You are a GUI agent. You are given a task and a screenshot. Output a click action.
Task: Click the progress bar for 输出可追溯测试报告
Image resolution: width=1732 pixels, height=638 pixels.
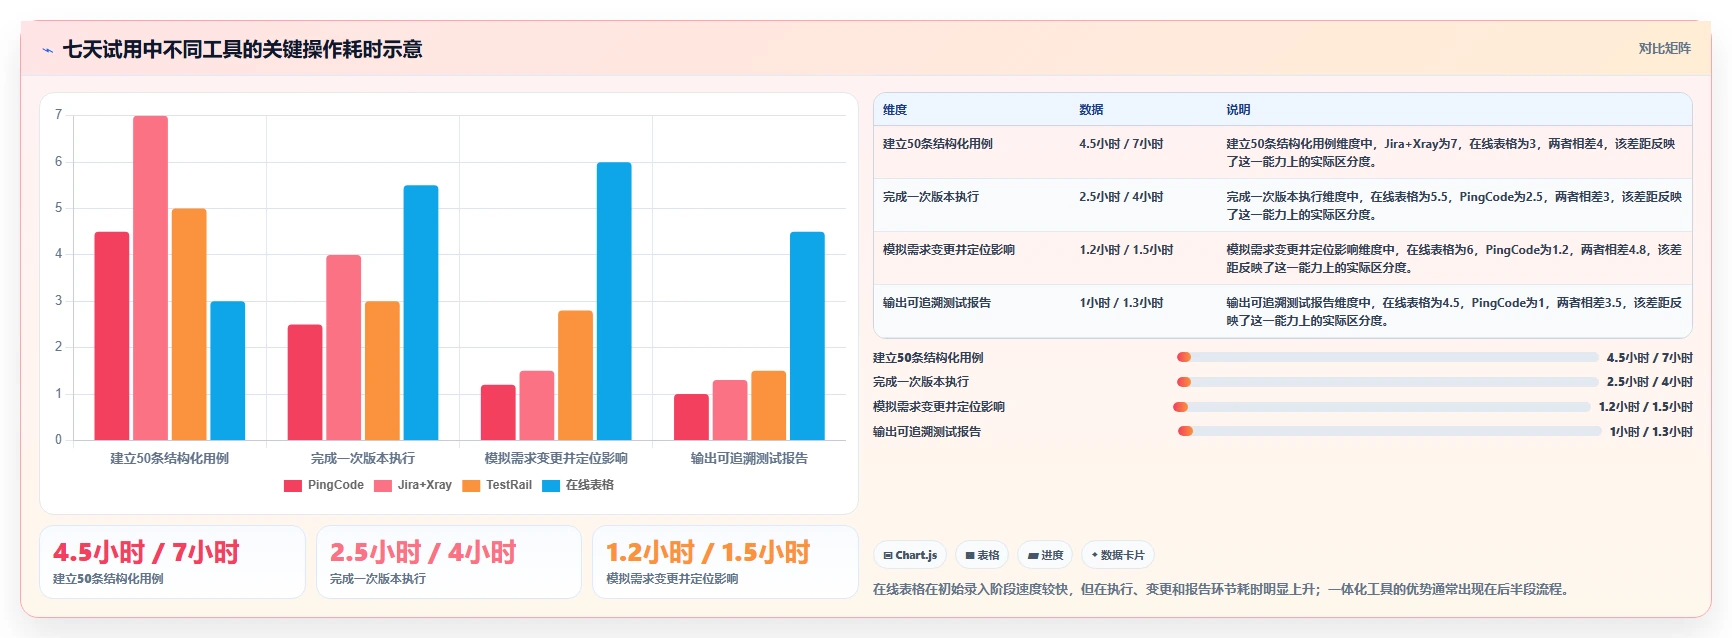coord(1389,431)
